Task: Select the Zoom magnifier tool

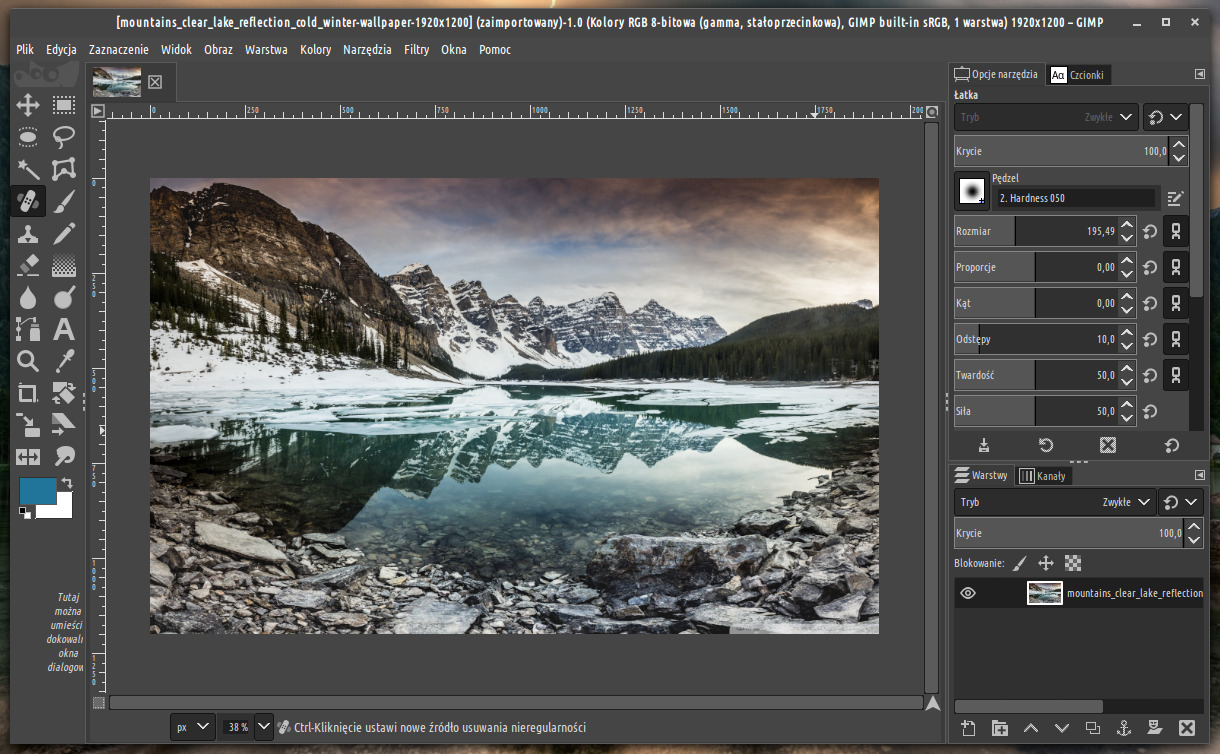Action: pos(28,361)
